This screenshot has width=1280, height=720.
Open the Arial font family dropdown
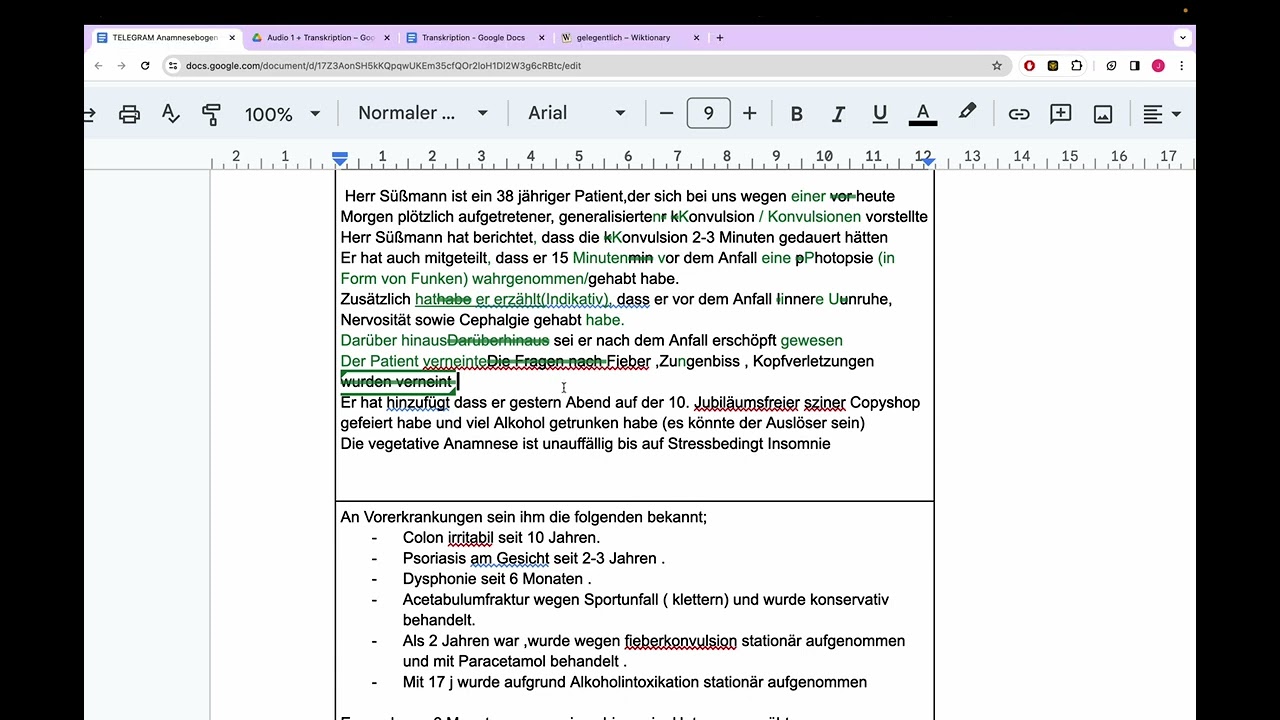point(577,114)
